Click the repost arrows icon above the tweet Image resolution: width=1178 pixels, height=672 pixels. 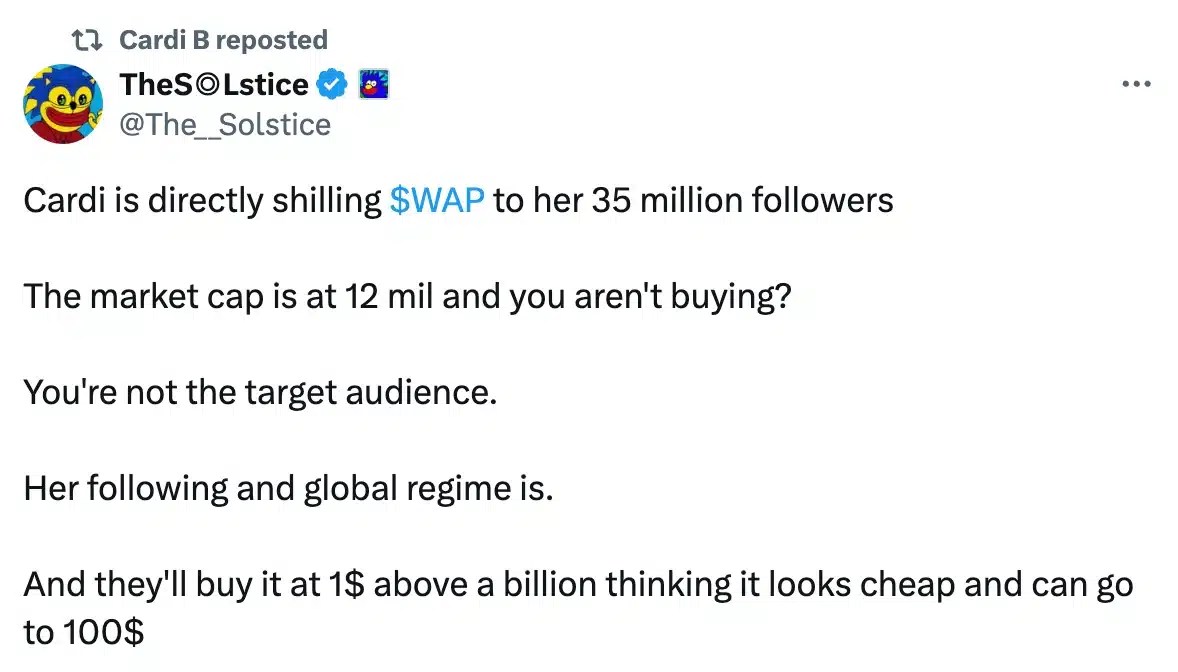click(x=90, y=40)
